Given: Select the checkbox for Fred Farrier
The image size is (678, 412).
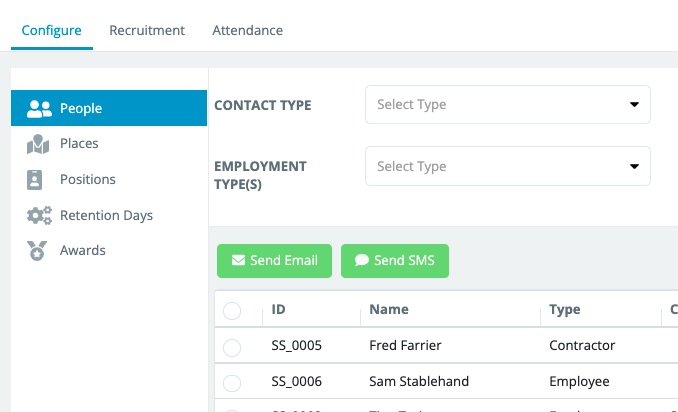Looking at the screenshot, I should (232, 347).
